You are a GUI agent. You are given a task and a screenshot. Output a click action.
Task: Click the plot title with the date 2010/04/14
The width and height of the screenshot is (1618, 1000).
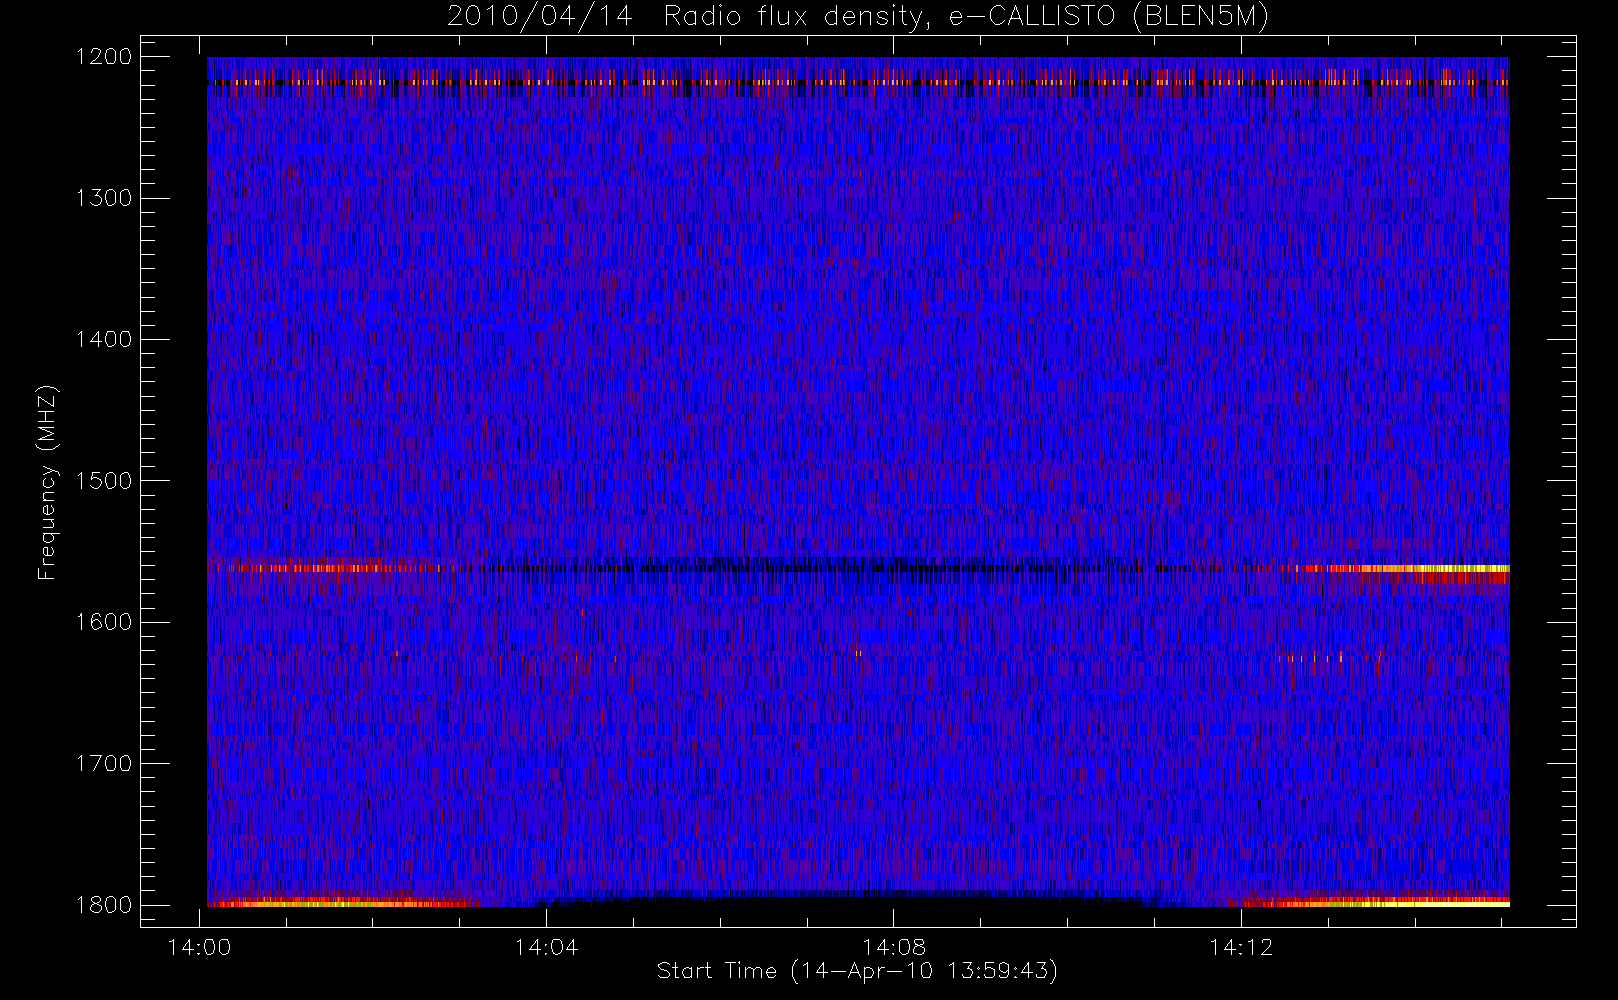click(x=858, y=17)
